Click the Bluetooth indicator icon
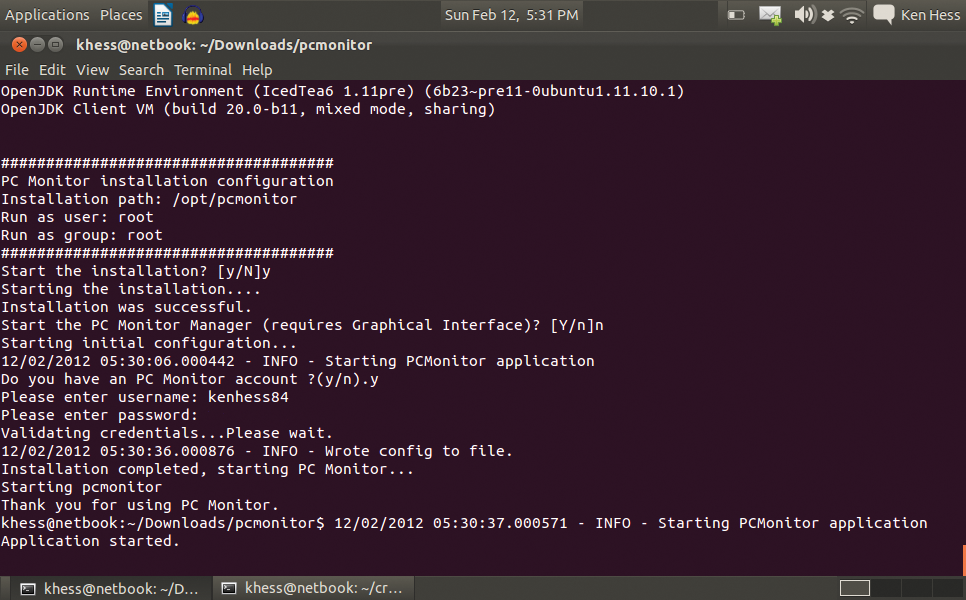 tap(828, 14)
